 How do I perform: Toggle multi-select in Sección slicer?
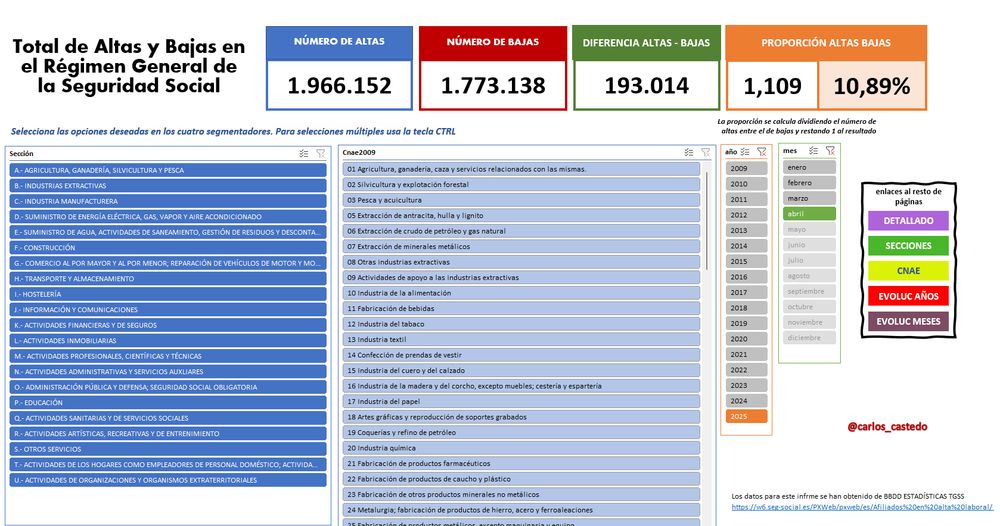click(304, 154)
